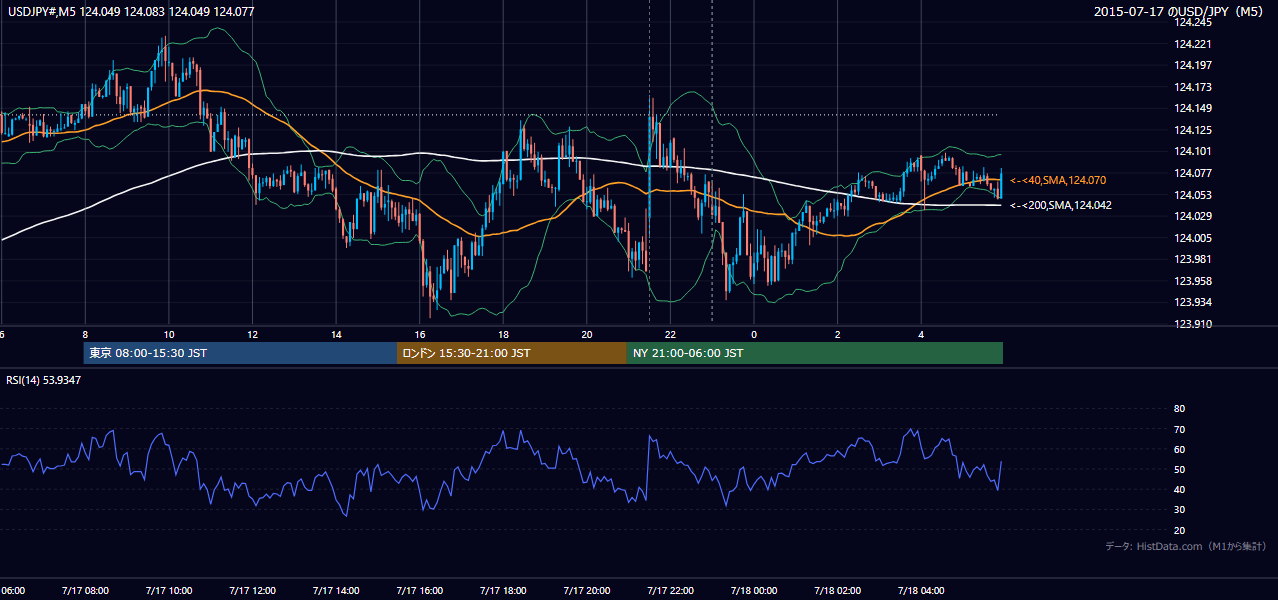Click the 7/17 20:00 time axis label
The width and height of the screenshot is (1278, 600).
pyautogui.click(x=587, y=591)
